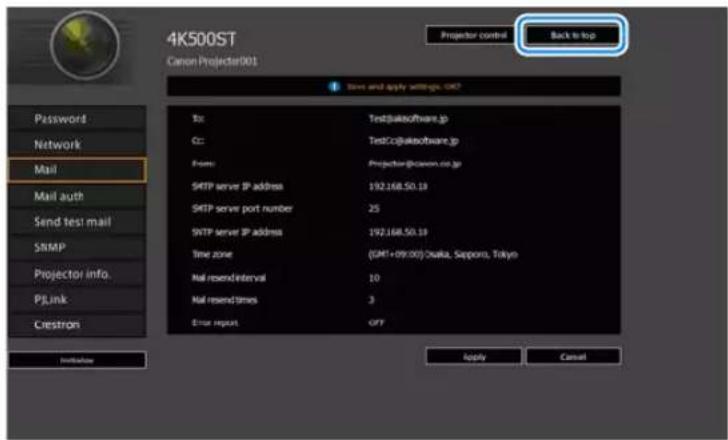Screen dimensions: 728x440
Task: Click the blue info icon in message bar
Action: point(334,87)
